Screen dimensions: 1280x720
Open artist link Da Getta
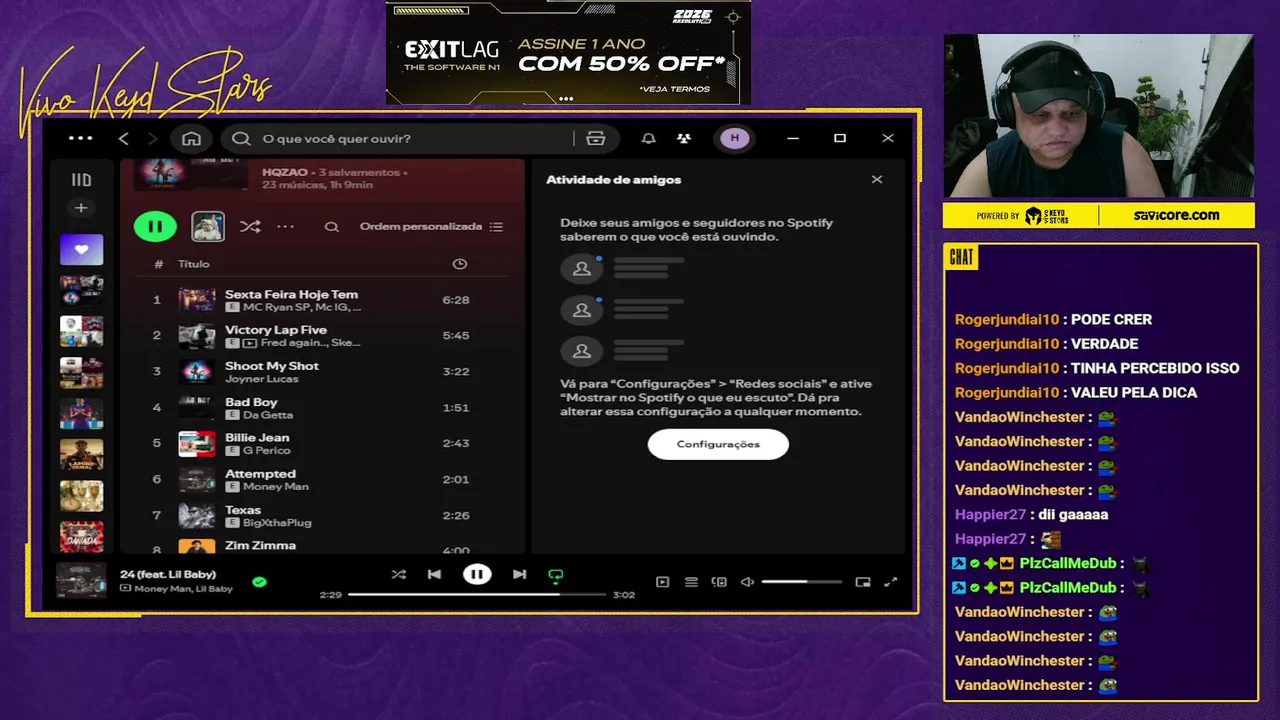pyautogui.click(x=268, y=415)
